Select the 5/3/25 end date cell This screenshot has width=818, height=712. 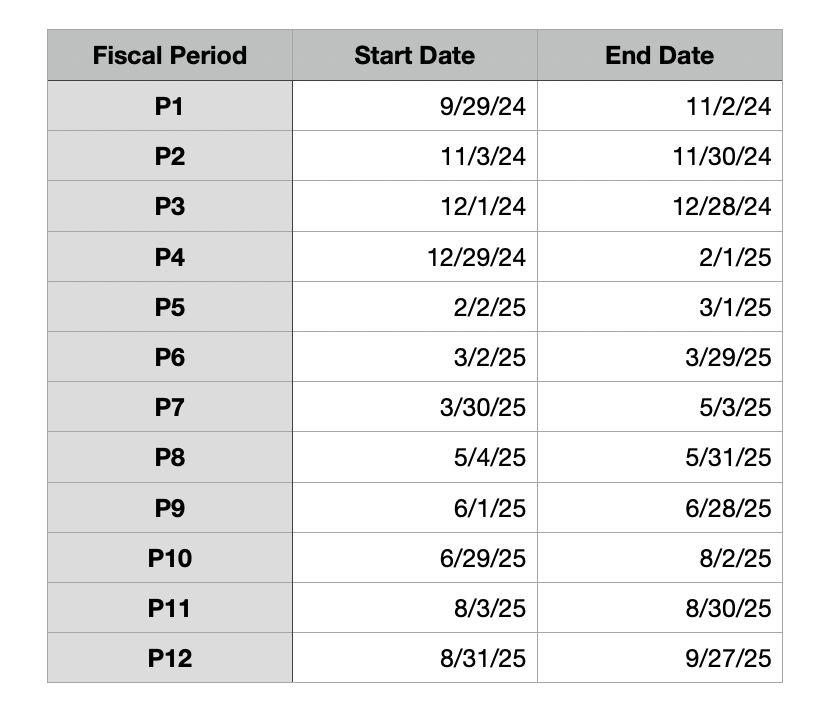click(x=660, y=407)
